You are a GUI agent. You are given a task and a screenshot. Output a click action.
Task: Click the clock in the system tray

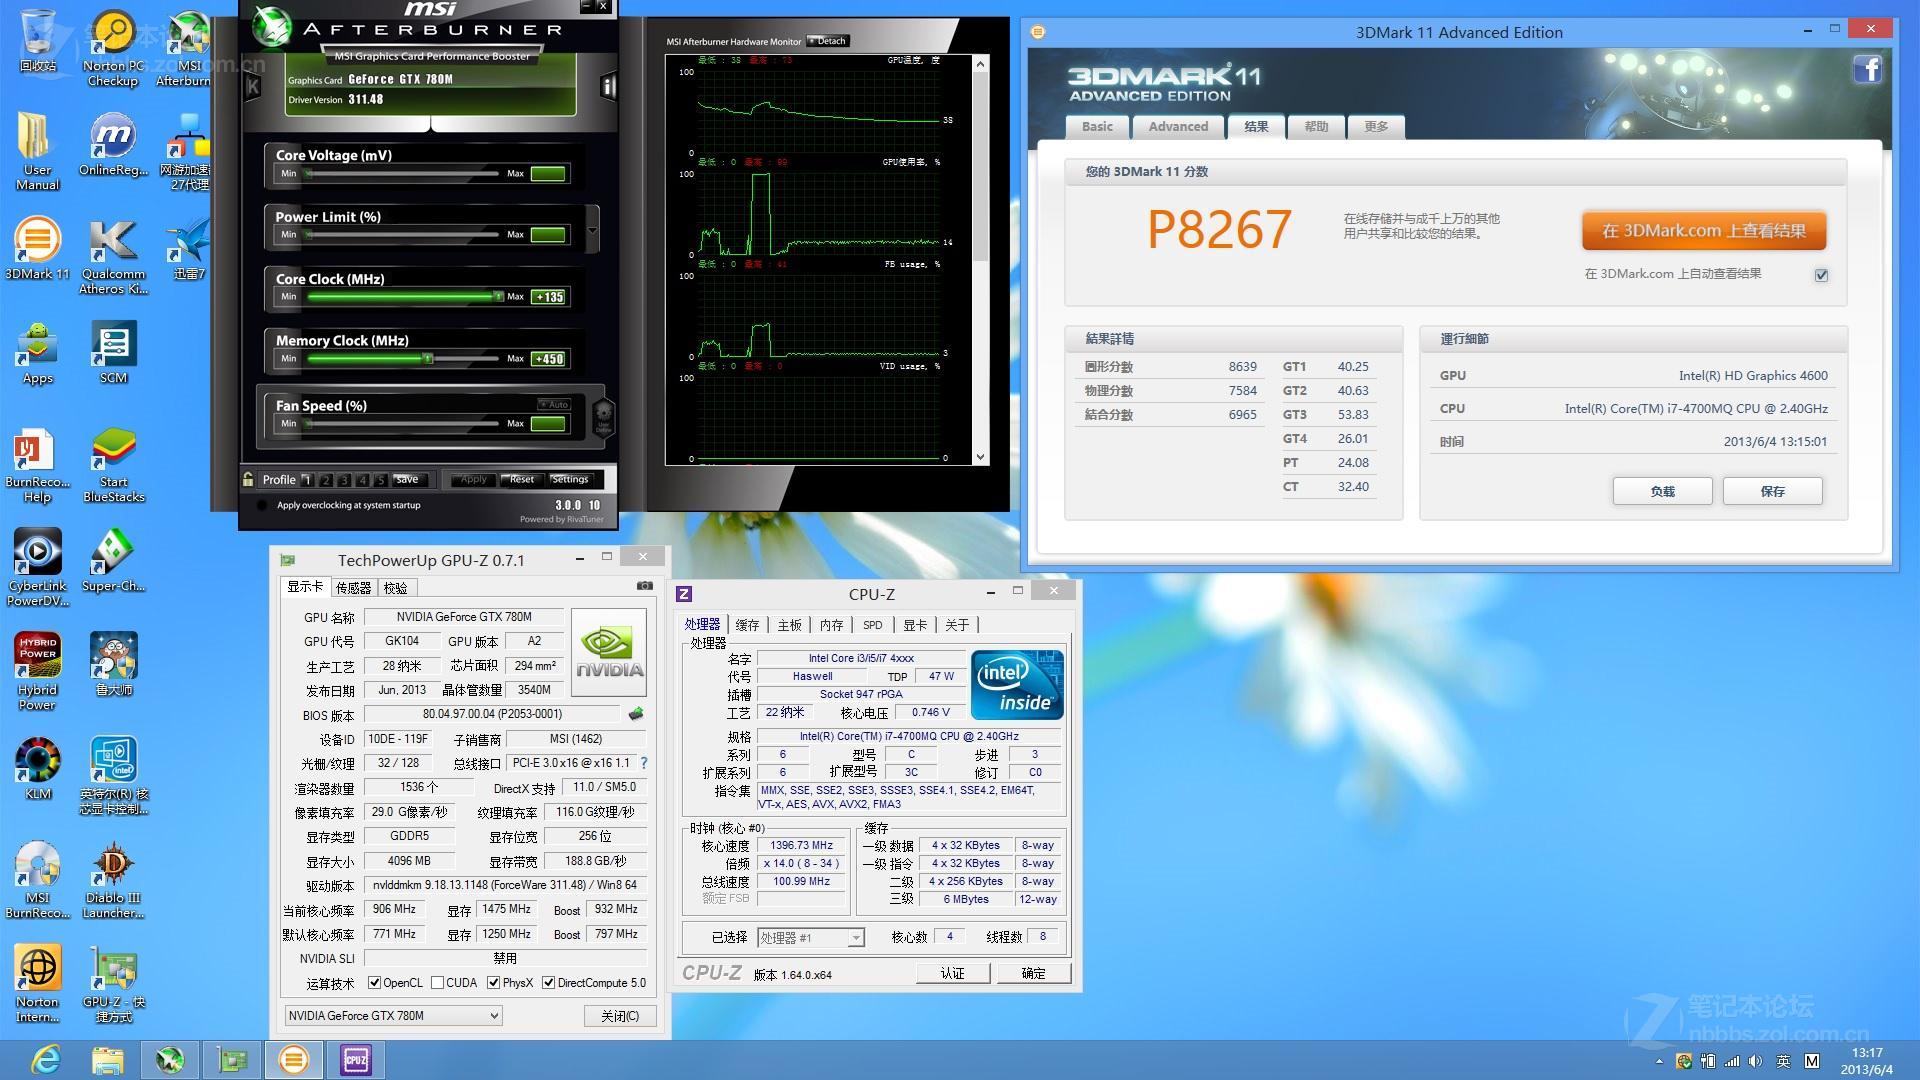click(1866, 1060)
